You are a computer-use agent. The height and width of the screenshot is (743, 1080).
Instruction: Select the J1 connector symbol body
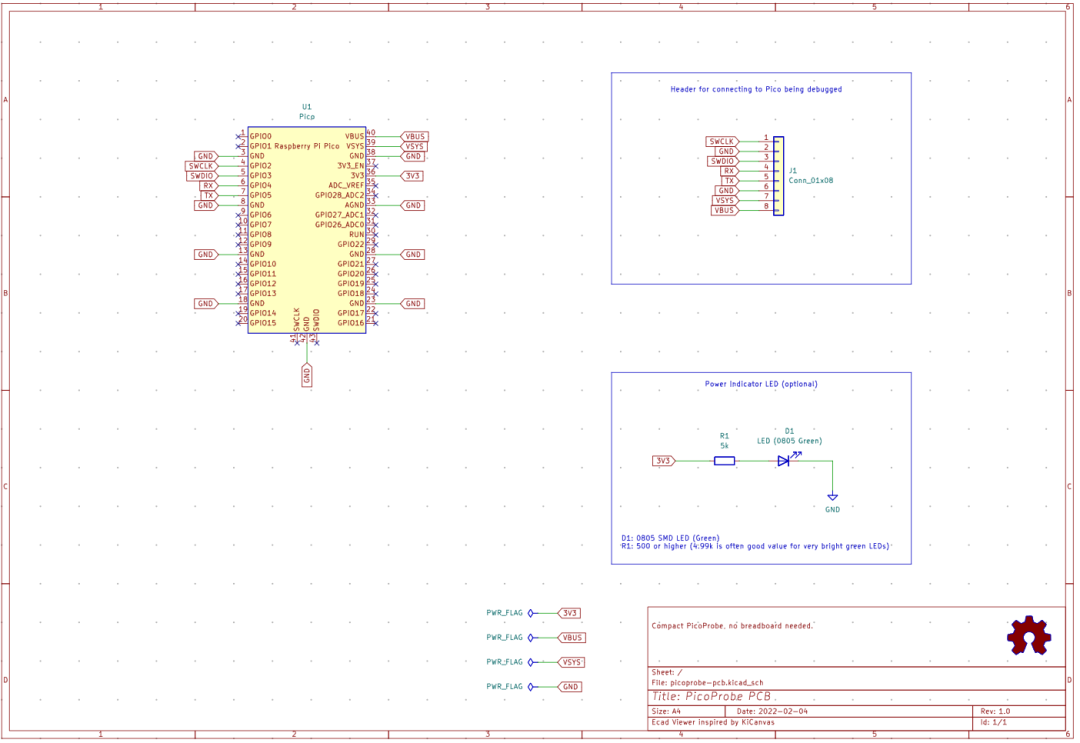[x=778, y=176]
